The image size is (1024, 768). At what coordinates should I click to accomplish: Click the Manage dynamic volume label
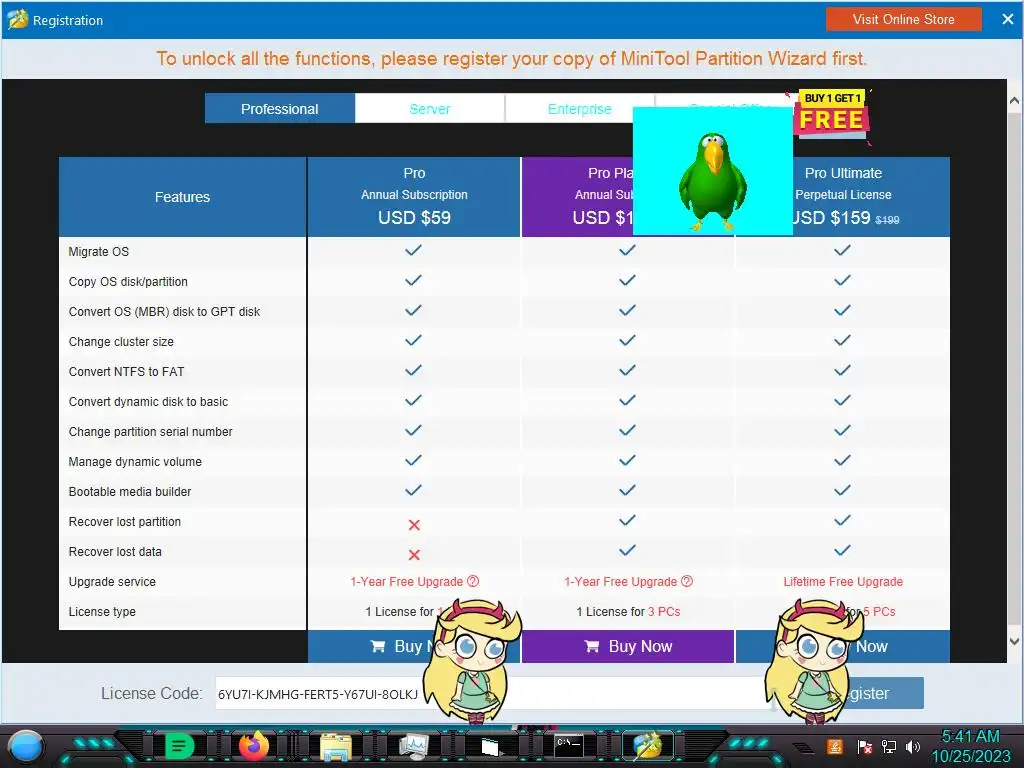[x=135, y=462]
